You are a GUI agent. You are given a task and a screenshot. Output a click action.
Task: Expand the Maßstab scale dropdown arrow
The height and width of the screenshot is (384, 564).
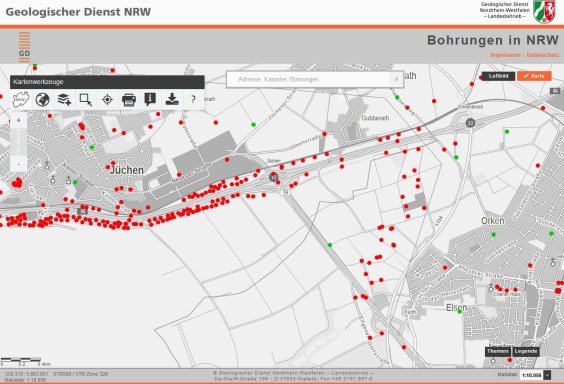point(547,375)
